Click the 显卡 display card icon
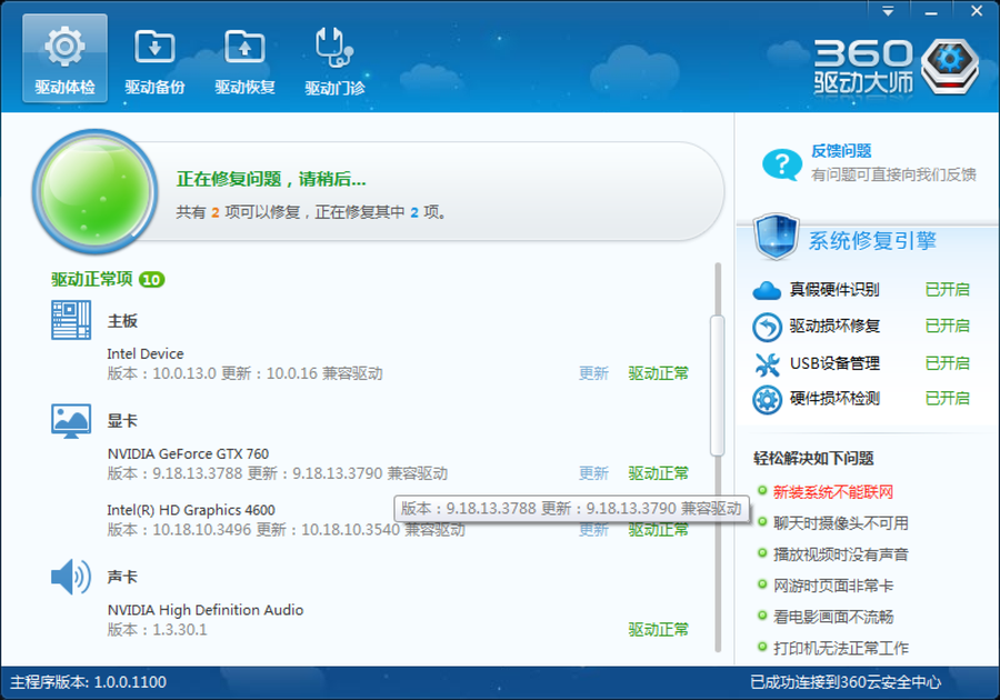1000x700 pixels. coord(71,421)
